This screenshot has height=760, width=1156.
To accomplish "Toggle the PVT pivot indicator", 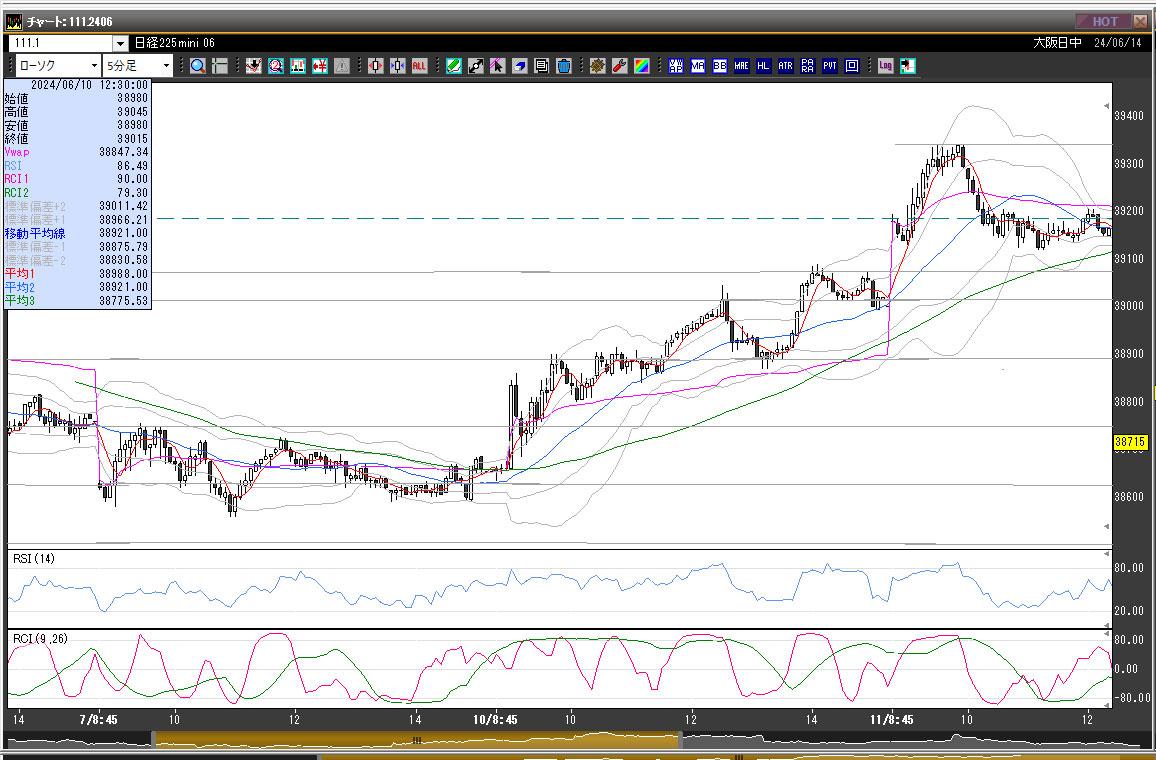I will point(829,66).
